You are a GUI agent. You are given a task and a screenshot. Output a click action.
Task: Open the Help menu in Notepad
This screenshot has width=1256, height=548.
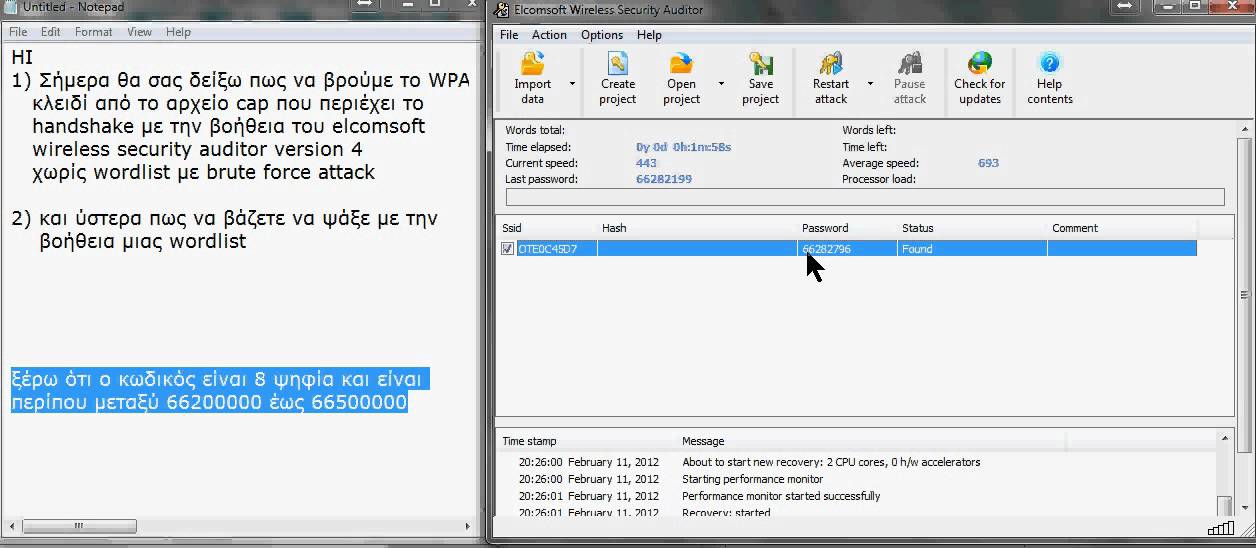click(x=178, y=32)
